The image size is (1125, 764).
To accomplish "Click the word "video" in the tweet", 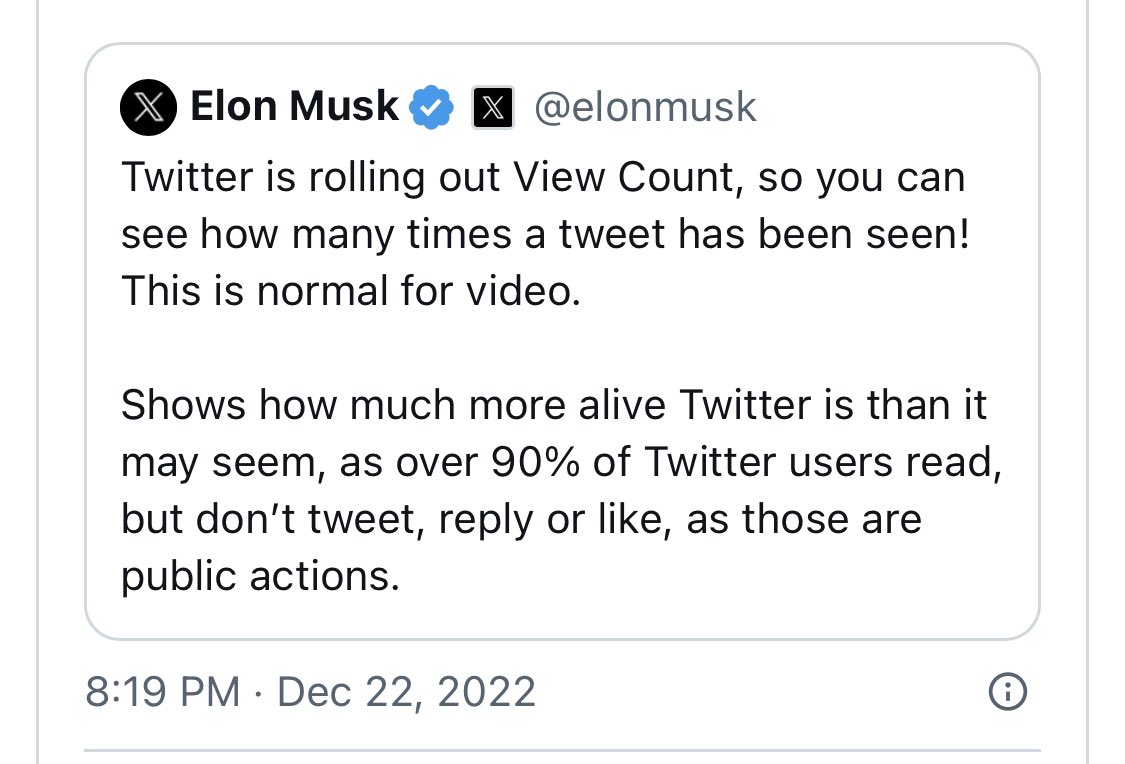I will click(x=524, y=291).
